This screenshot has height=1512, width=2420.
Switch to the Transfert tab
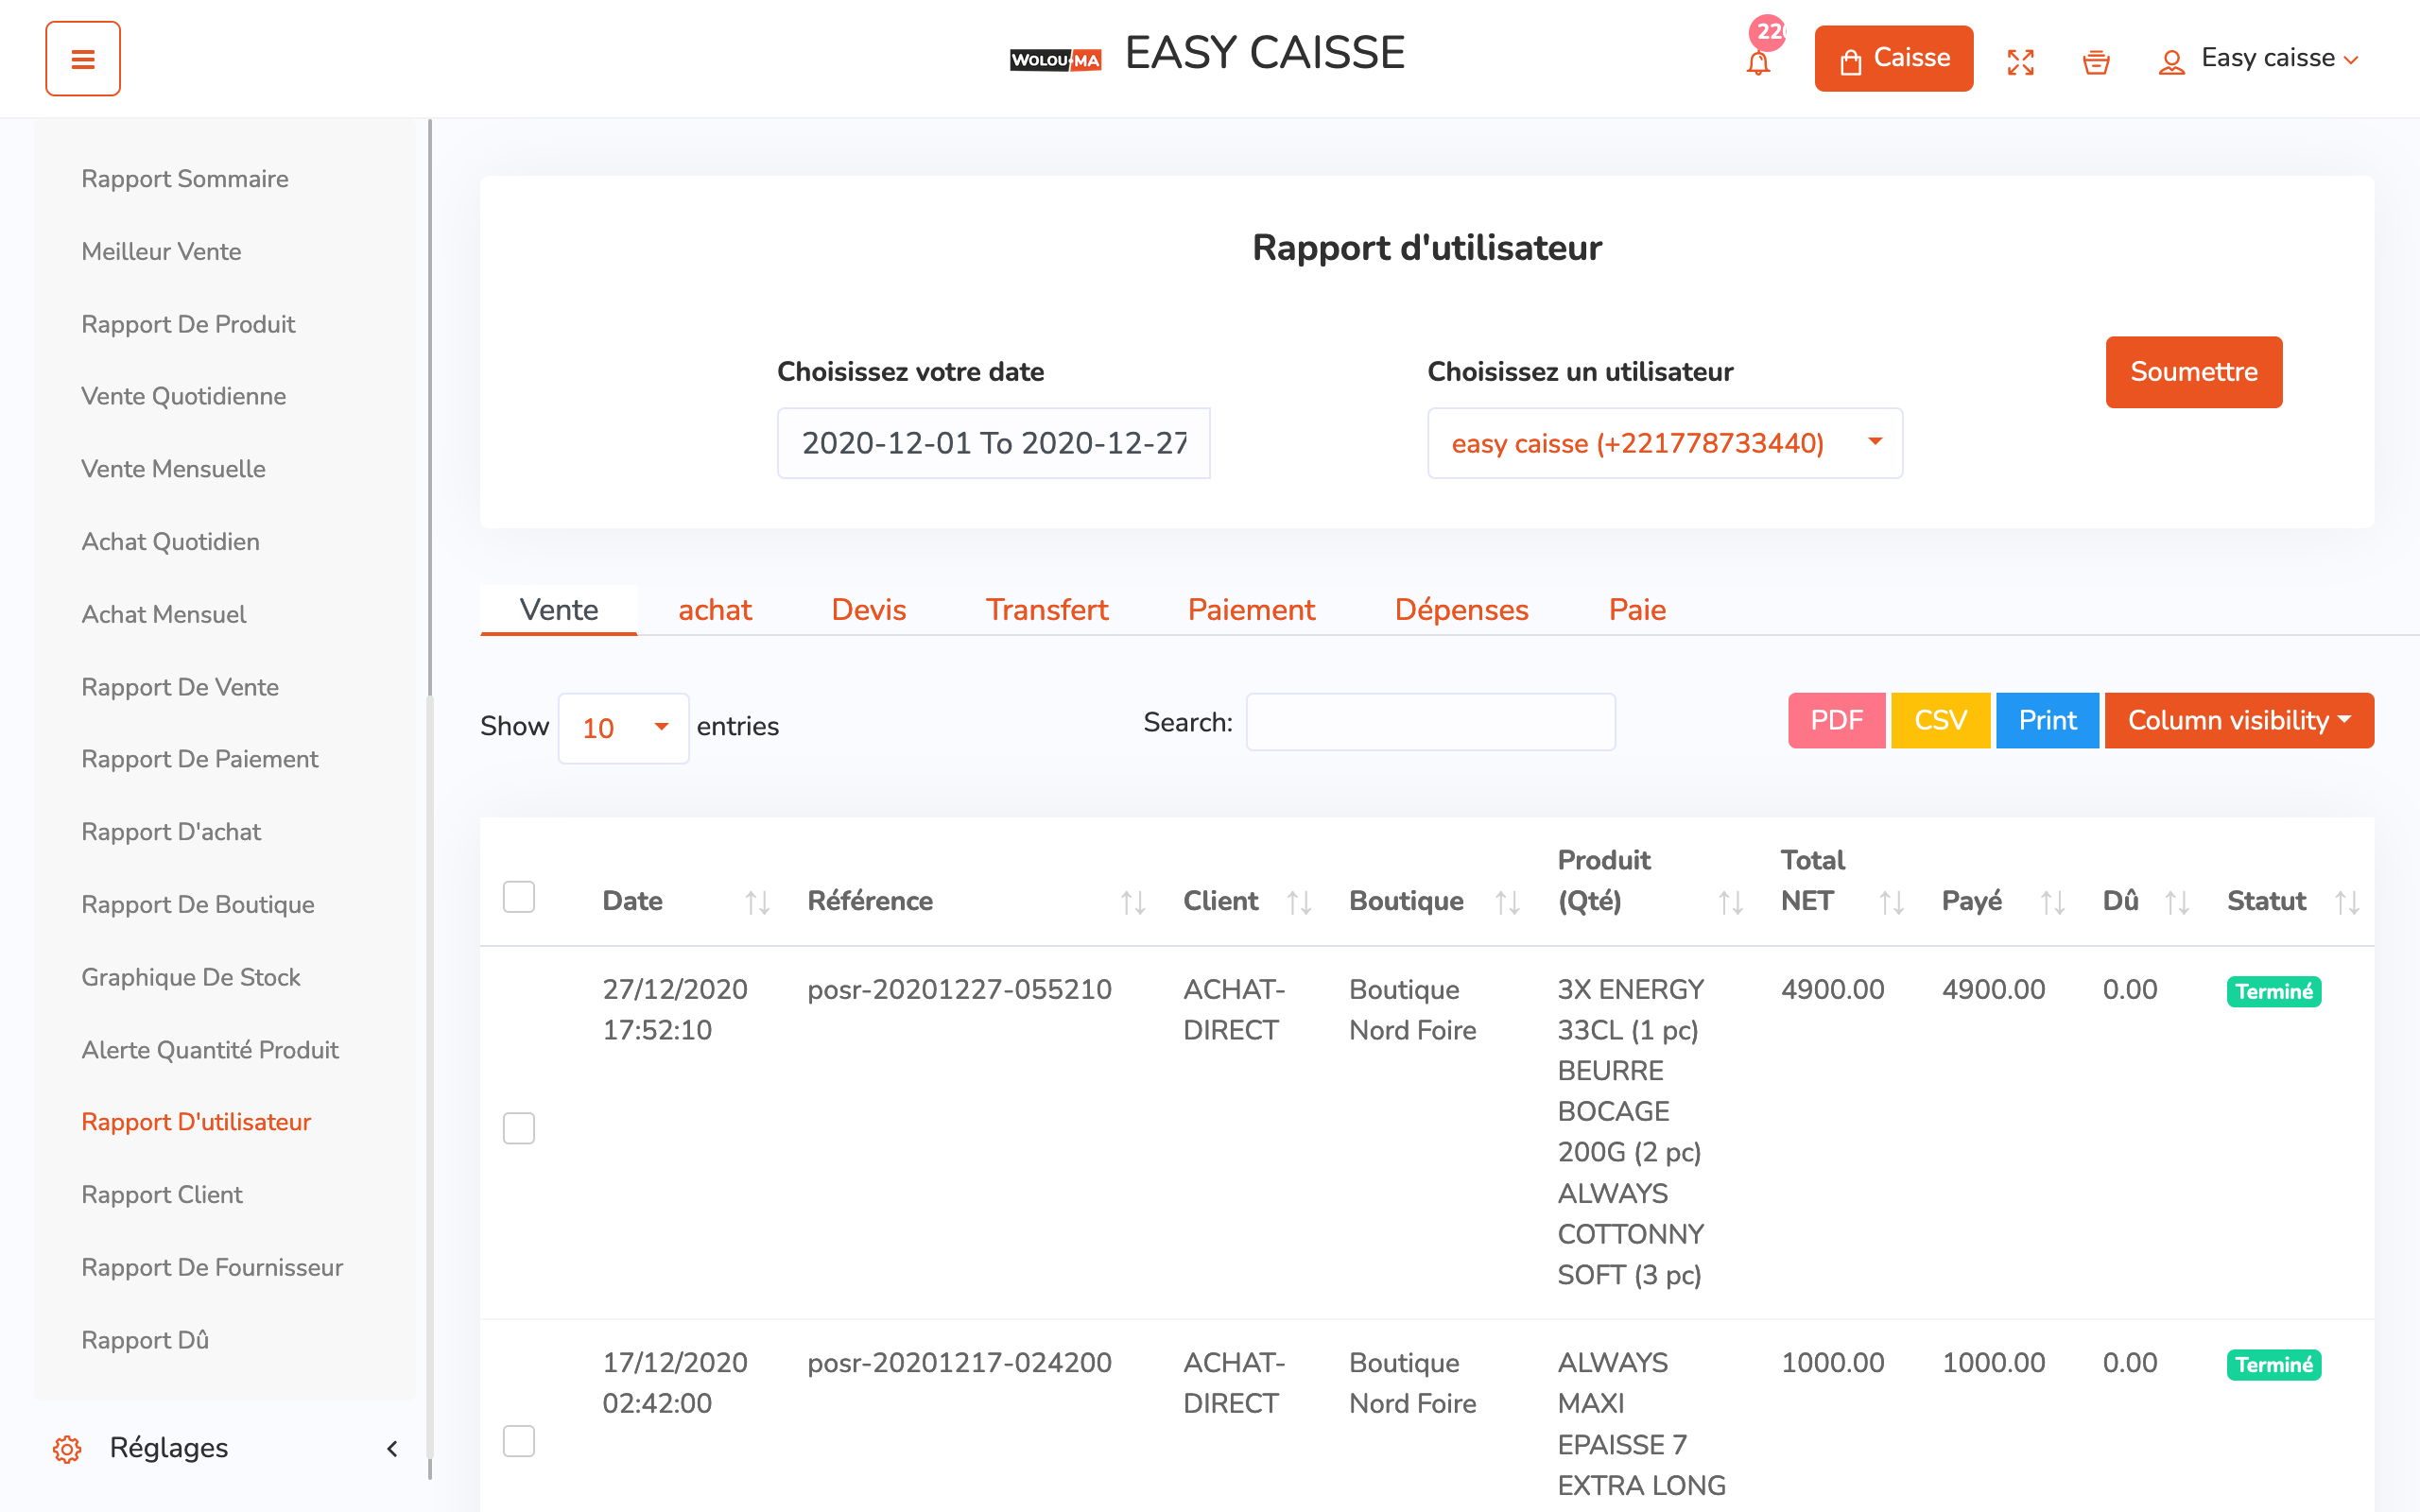(1046, 610)
